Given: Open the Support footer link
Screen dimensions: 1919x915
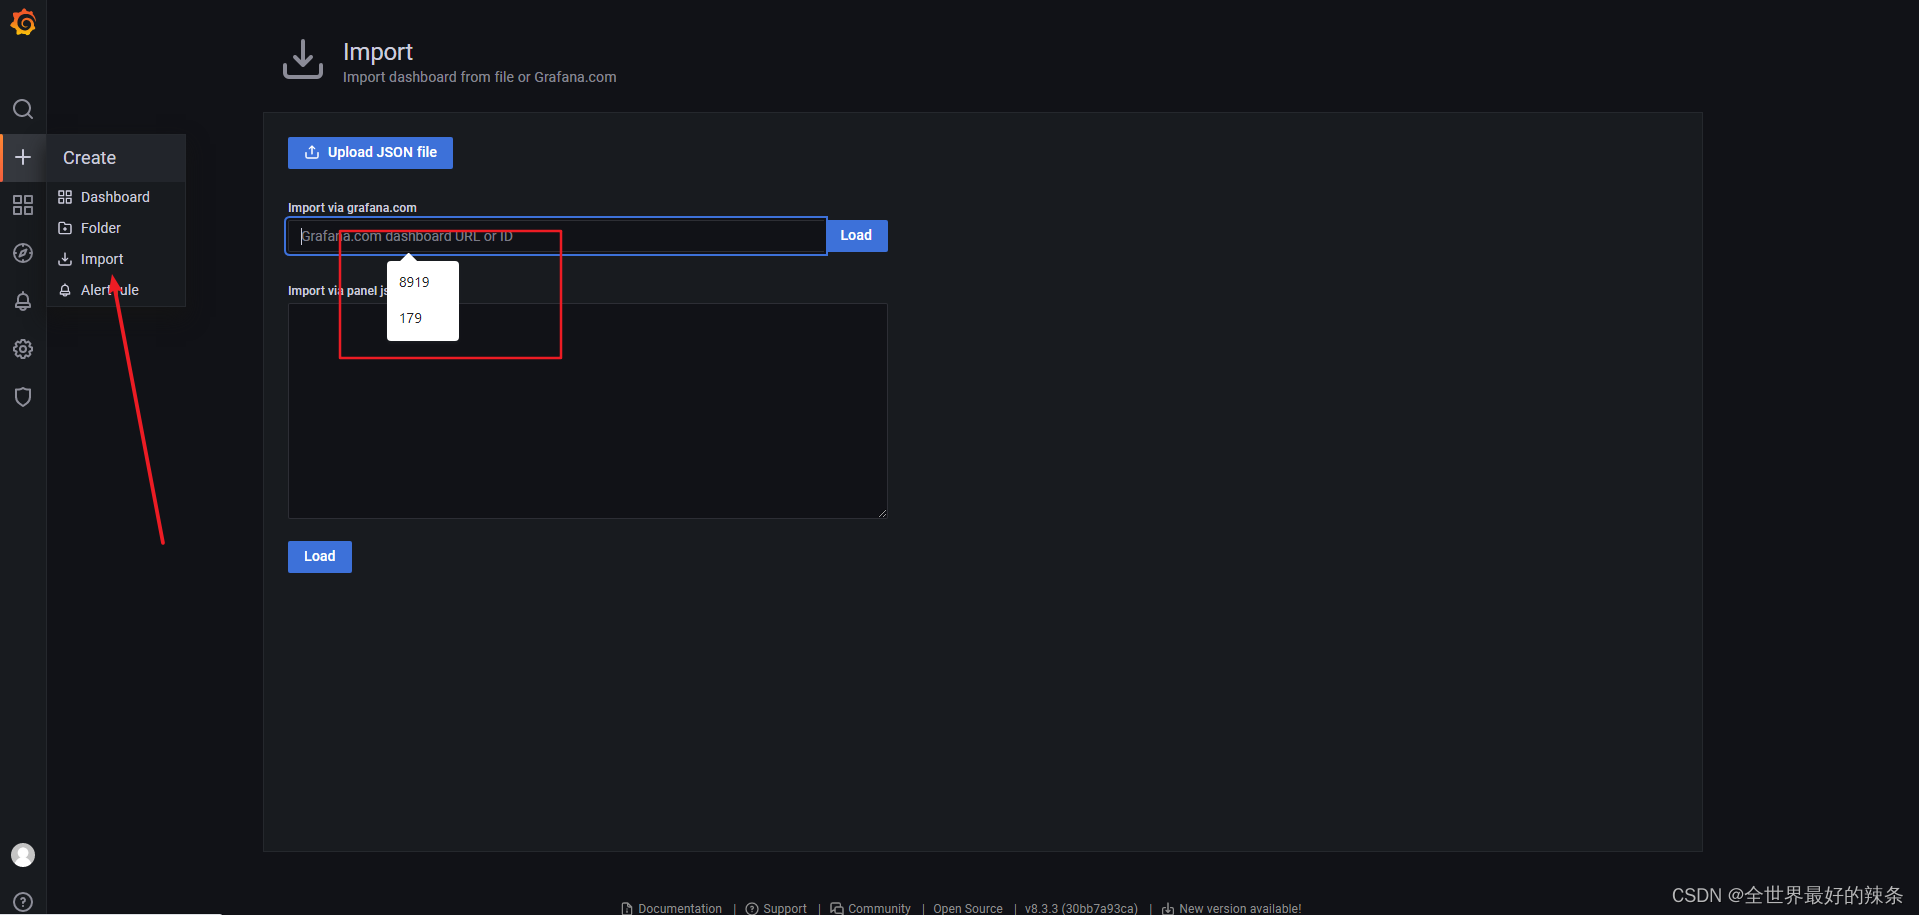Looking at the screenshot, I should (x=776, y=908).
